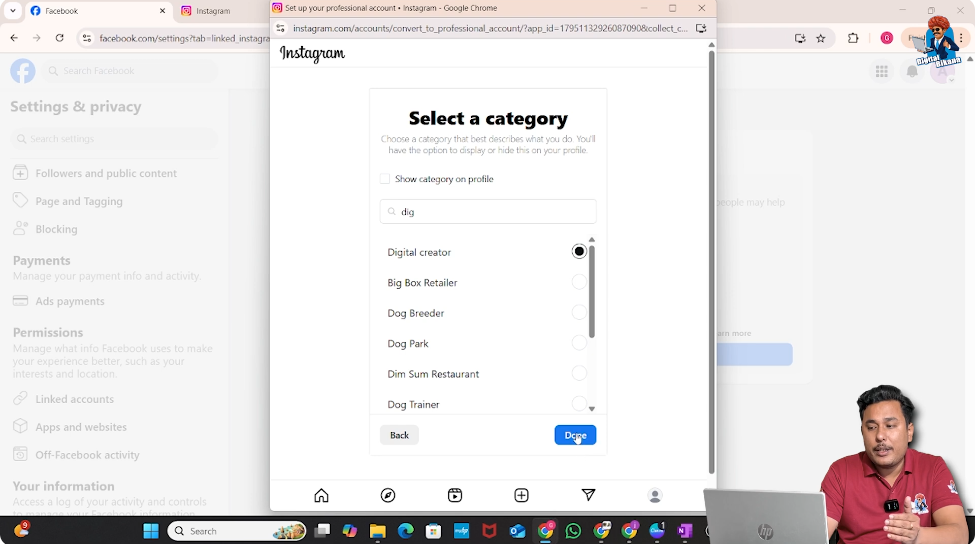Viewport: 979px width, 544px height.
Task: Click the Back button
Action: (399, 435)
